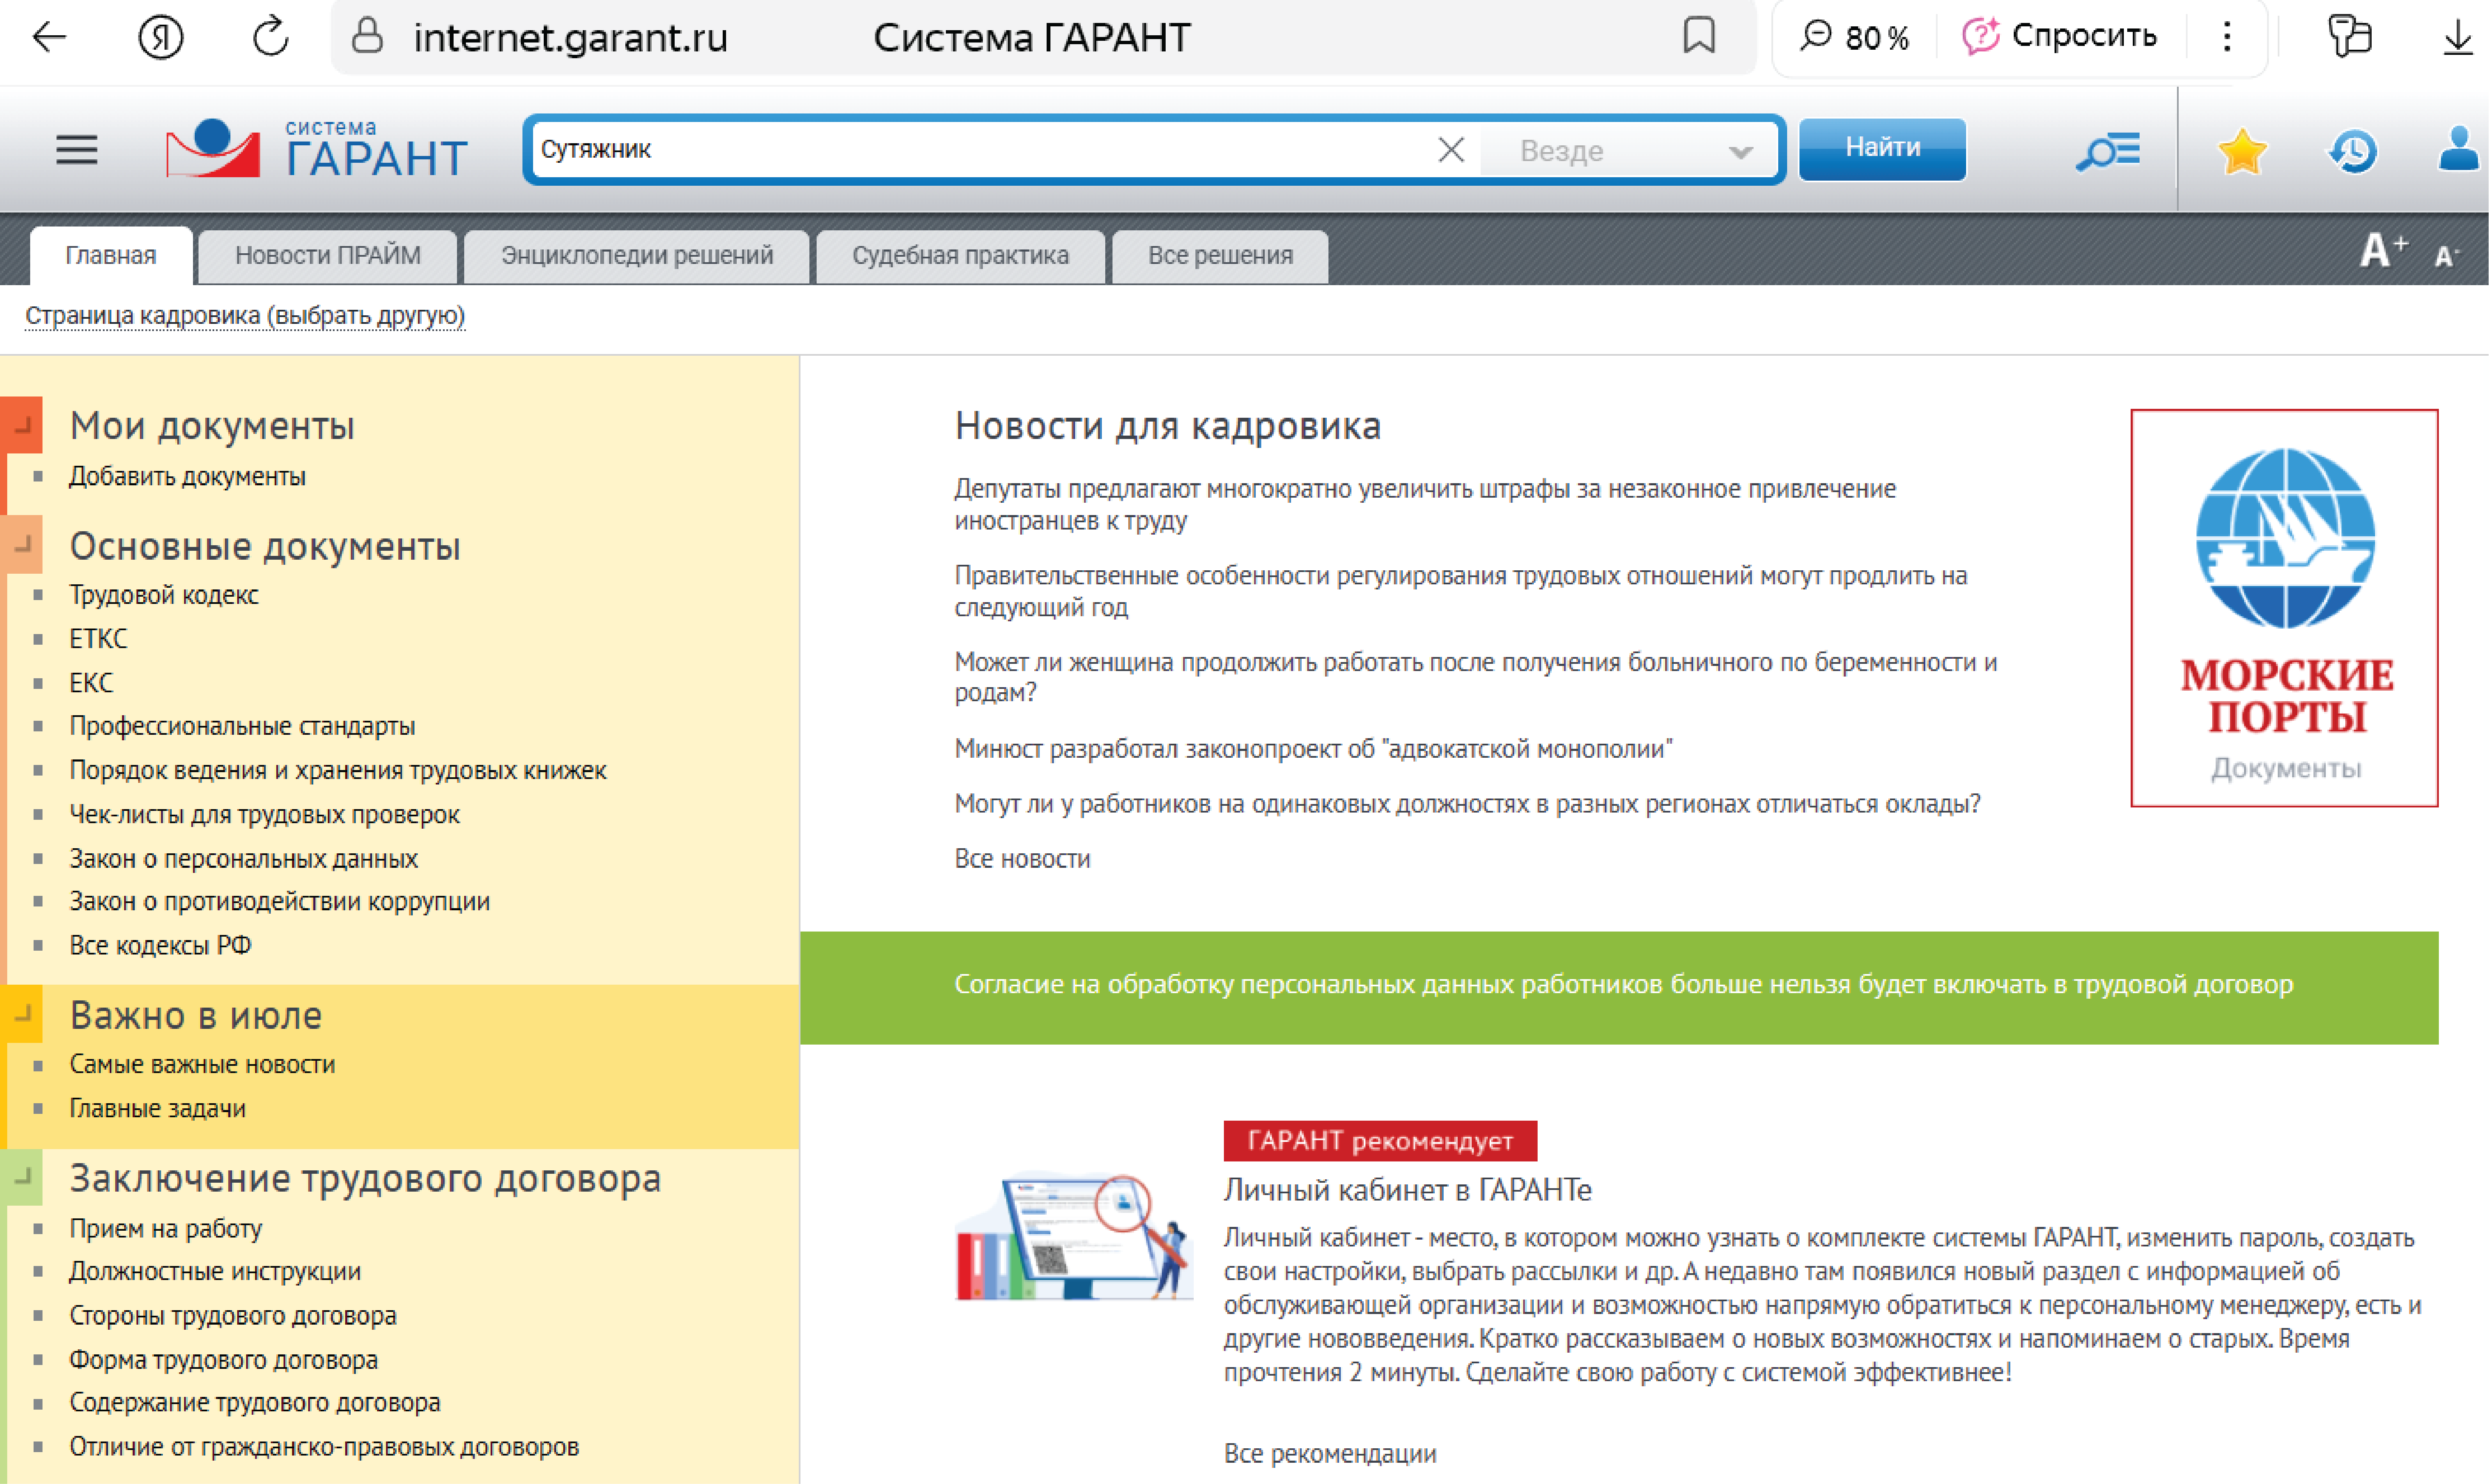Click the Морские порты documents banner
The image size is (2489, 1484).
2284,608
